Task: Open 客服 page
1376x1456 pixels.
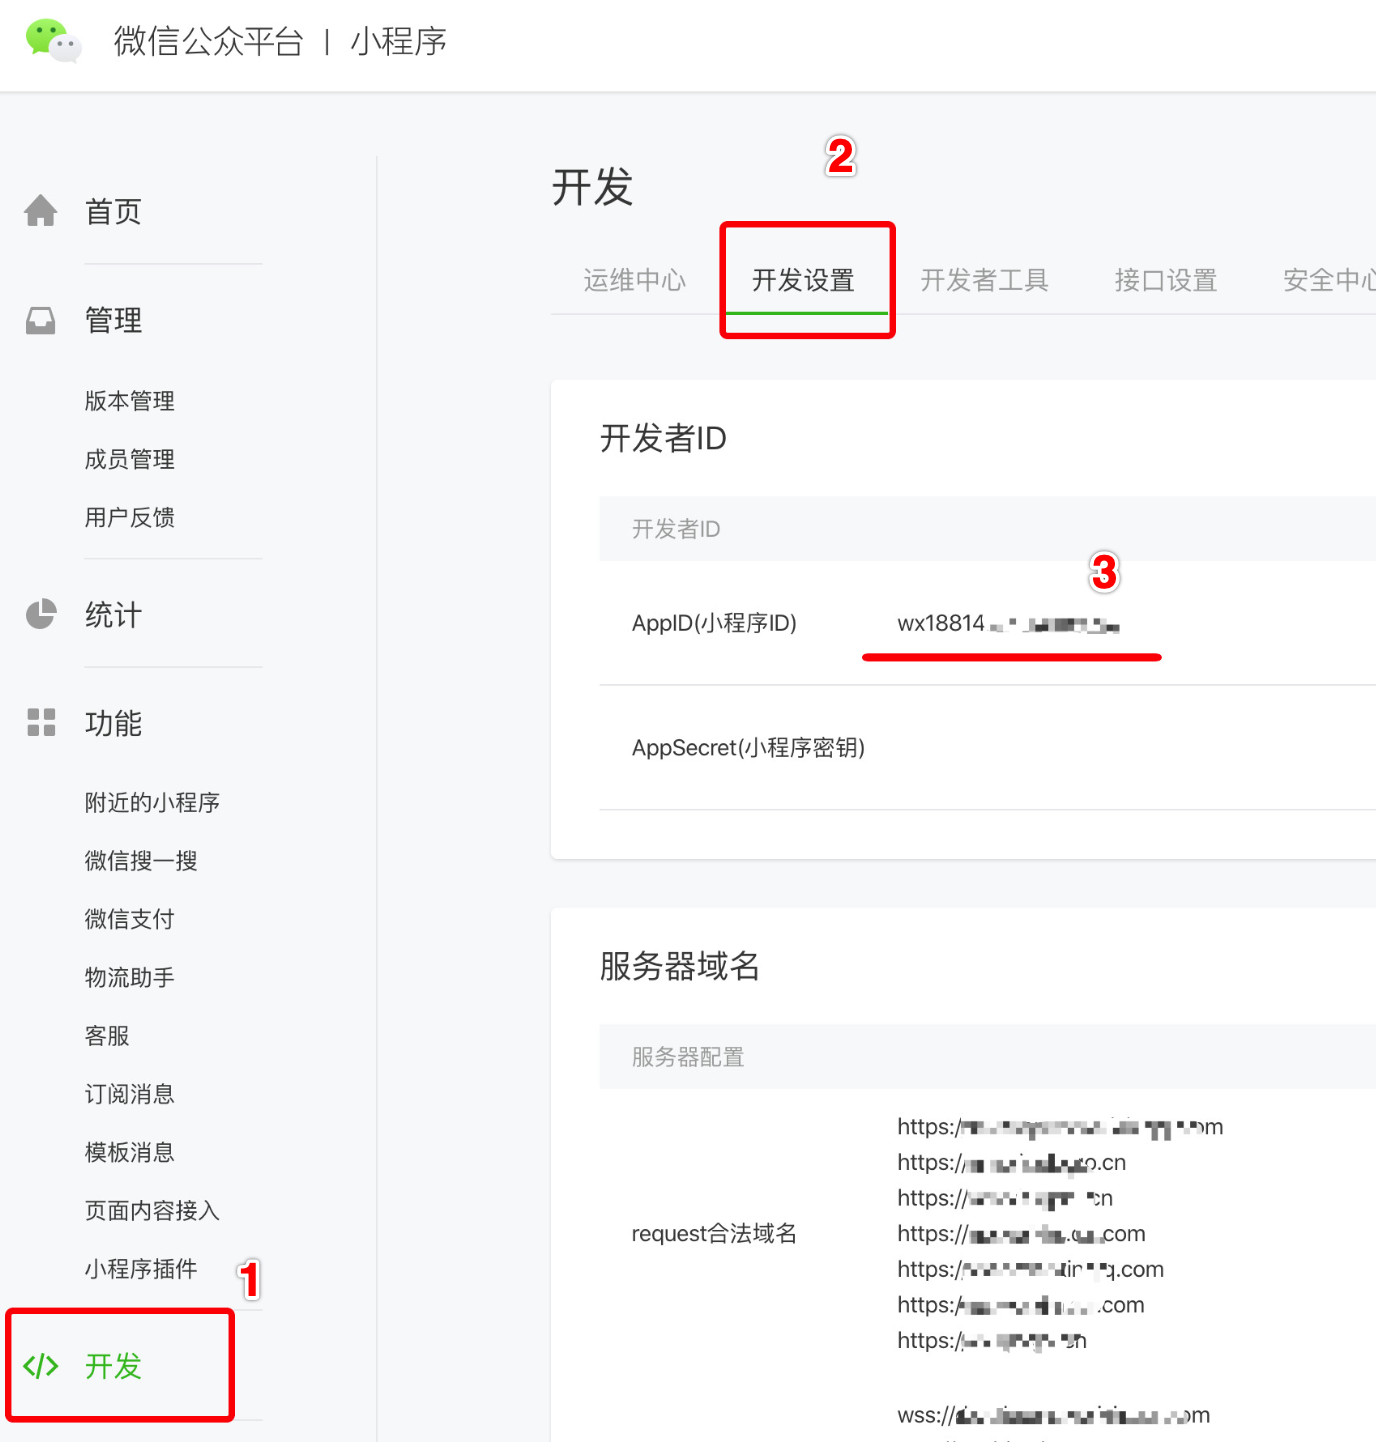Action: (x=107, y=1036)
